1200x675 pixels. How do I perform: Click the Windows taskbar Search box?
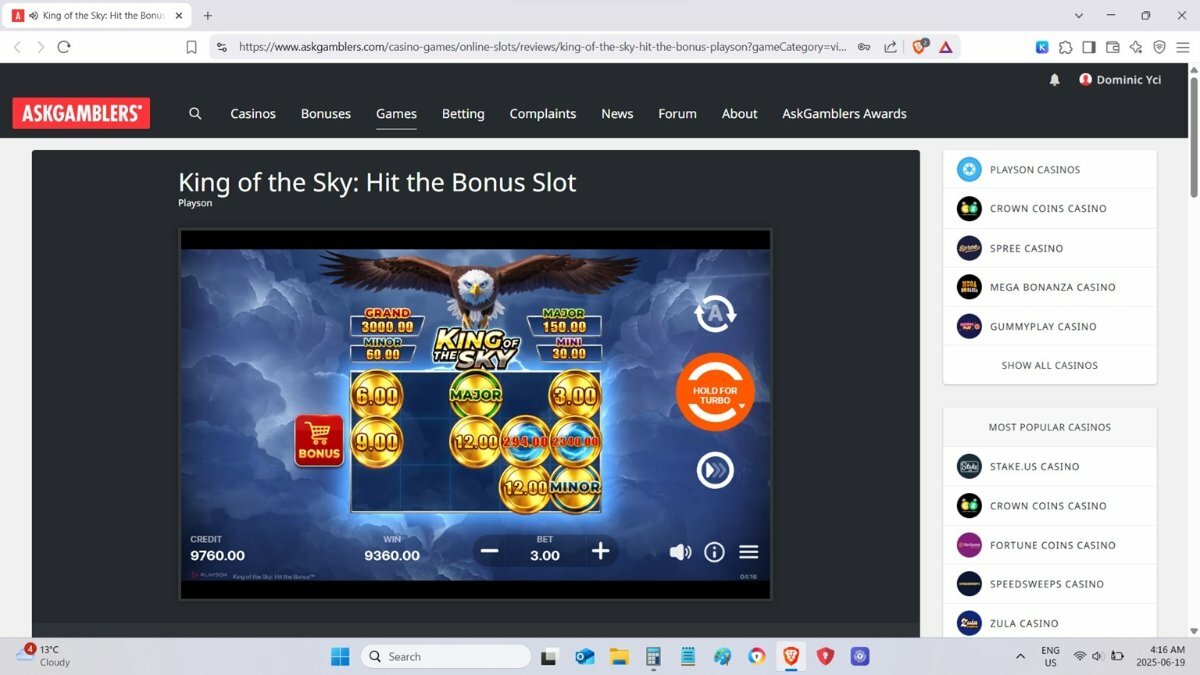(x=446, y=656)
